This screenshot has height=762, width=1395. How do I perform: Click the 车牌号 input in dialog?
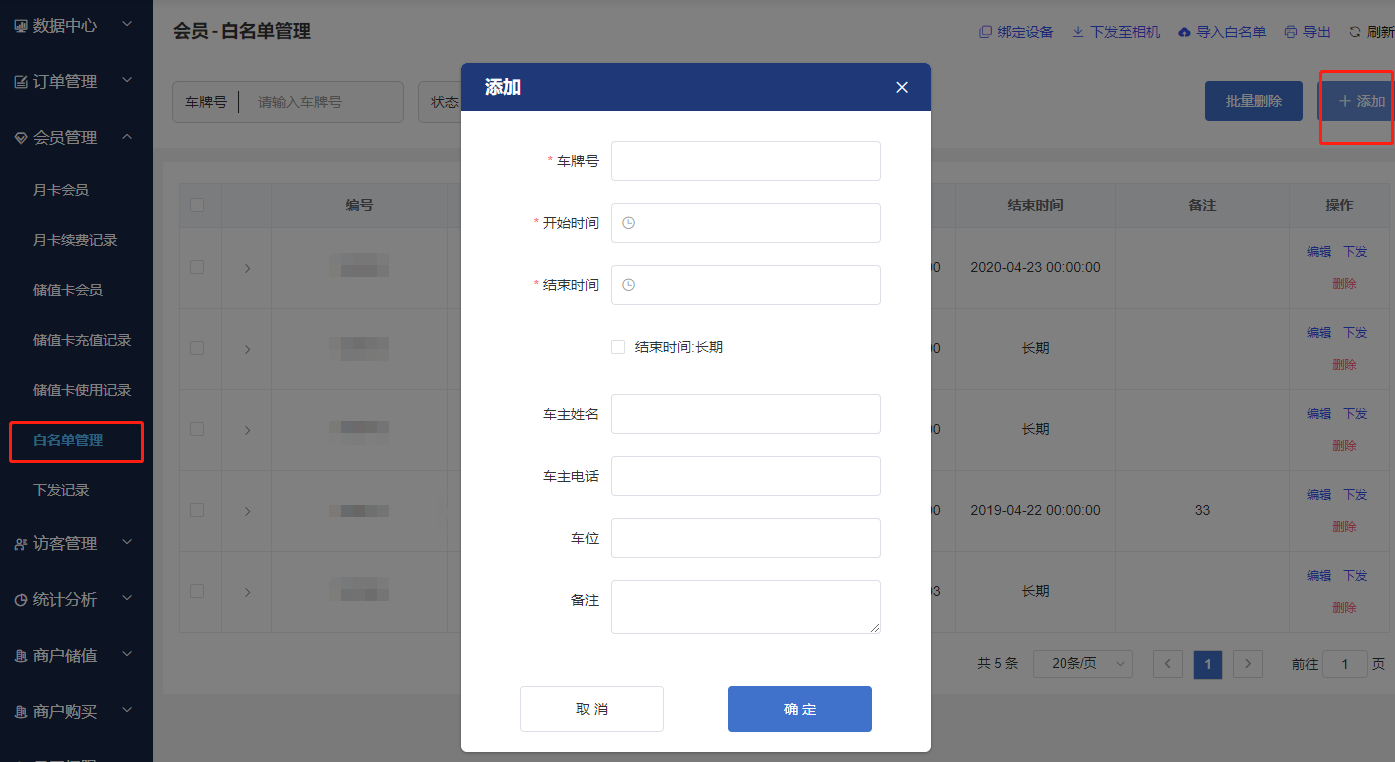(x=746, y=161)
